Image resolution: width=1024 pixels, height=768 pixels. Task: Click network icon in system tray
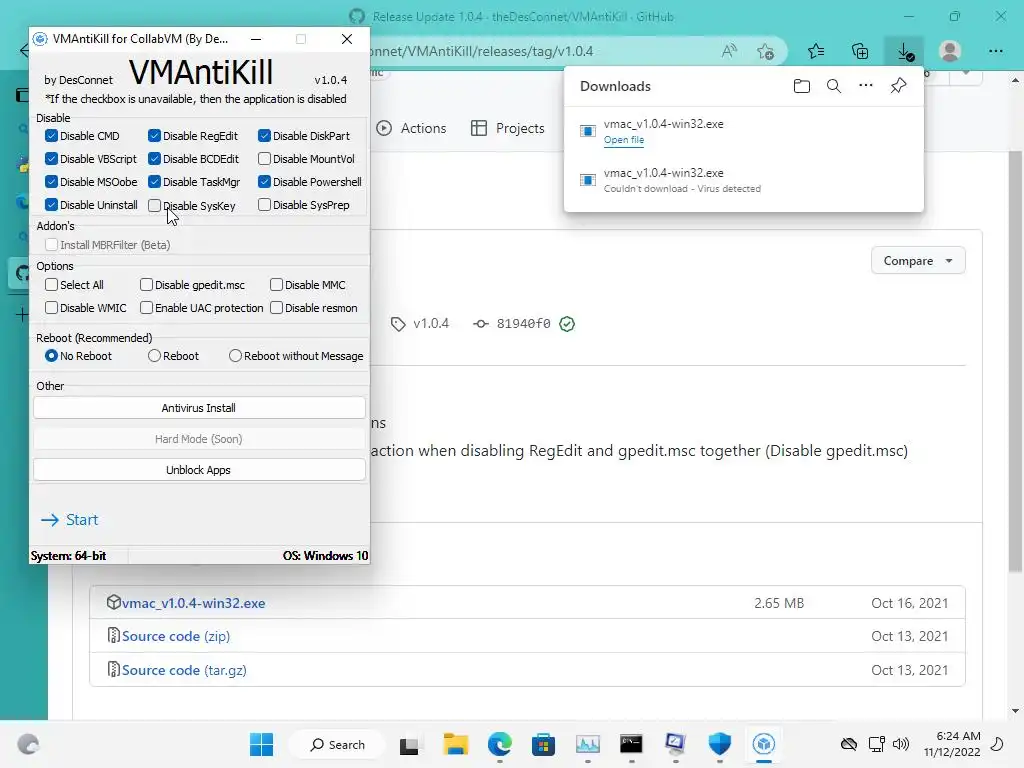[876, 744]
